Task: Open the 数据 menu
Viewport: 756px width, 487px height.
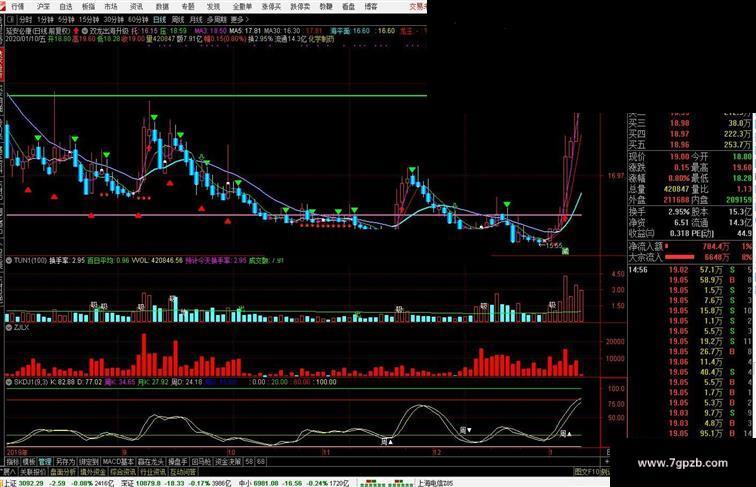Action: click(x=162, y=6)
